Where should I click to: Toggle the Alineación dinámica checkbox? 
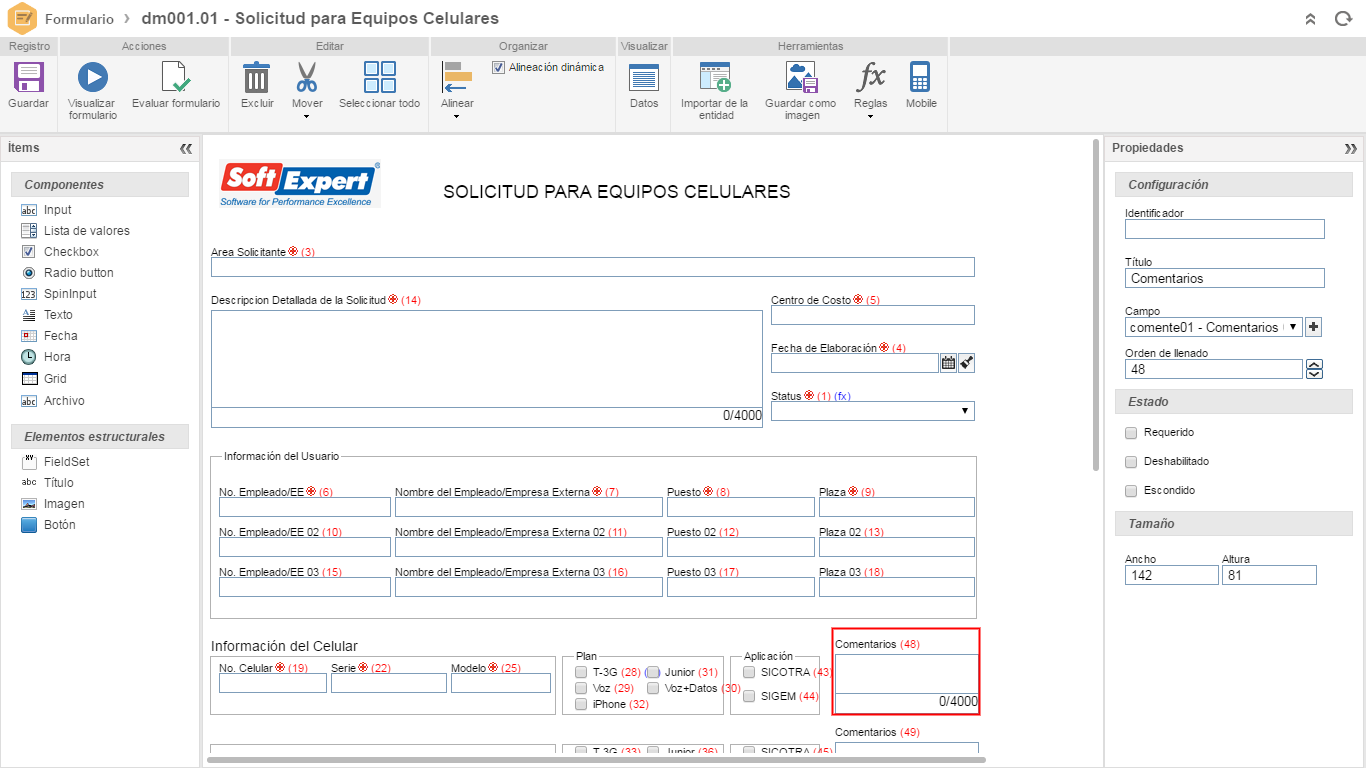[x=497, y=66]
